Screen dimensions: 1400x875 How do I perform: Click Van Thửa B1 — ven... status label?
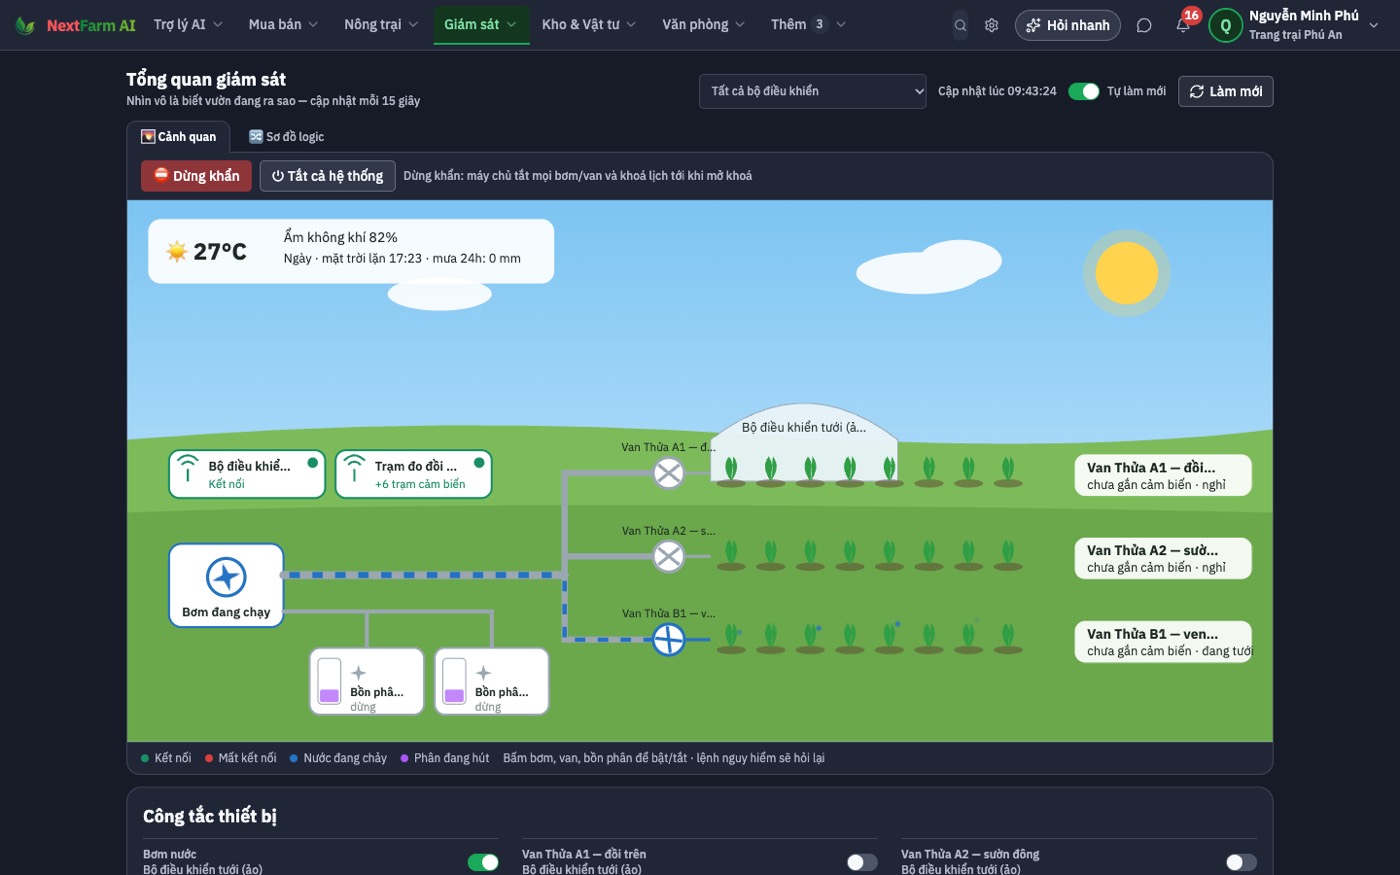pyautogui.click(x=1163, y=642)
